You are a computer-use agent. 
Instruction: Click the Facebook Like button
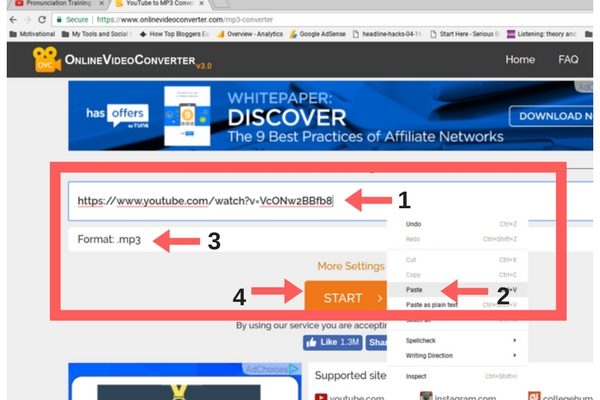point(333,342)
